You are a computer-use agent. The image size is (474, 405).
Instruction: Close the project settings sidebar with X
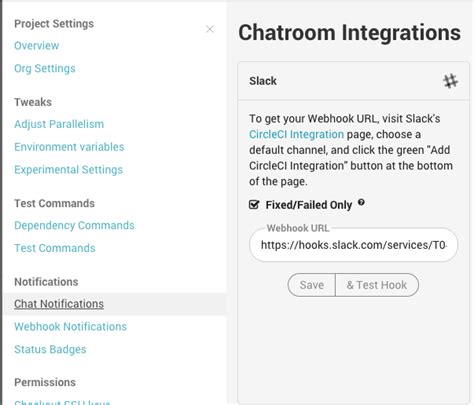tap(210, 29)
